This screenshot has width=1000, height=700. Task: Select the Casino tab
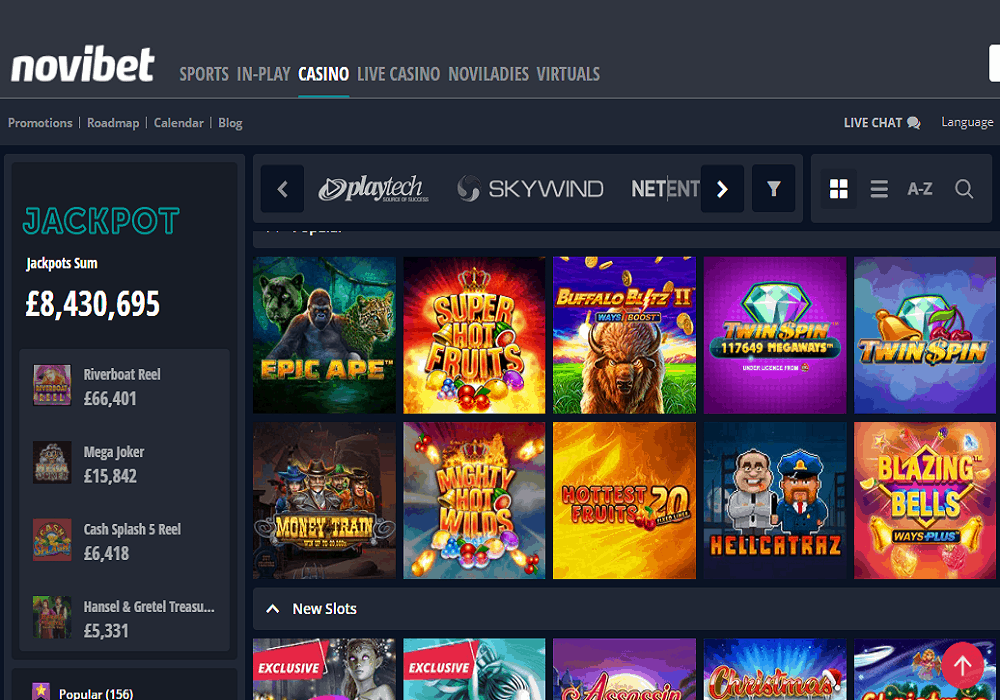click(323, 74)
